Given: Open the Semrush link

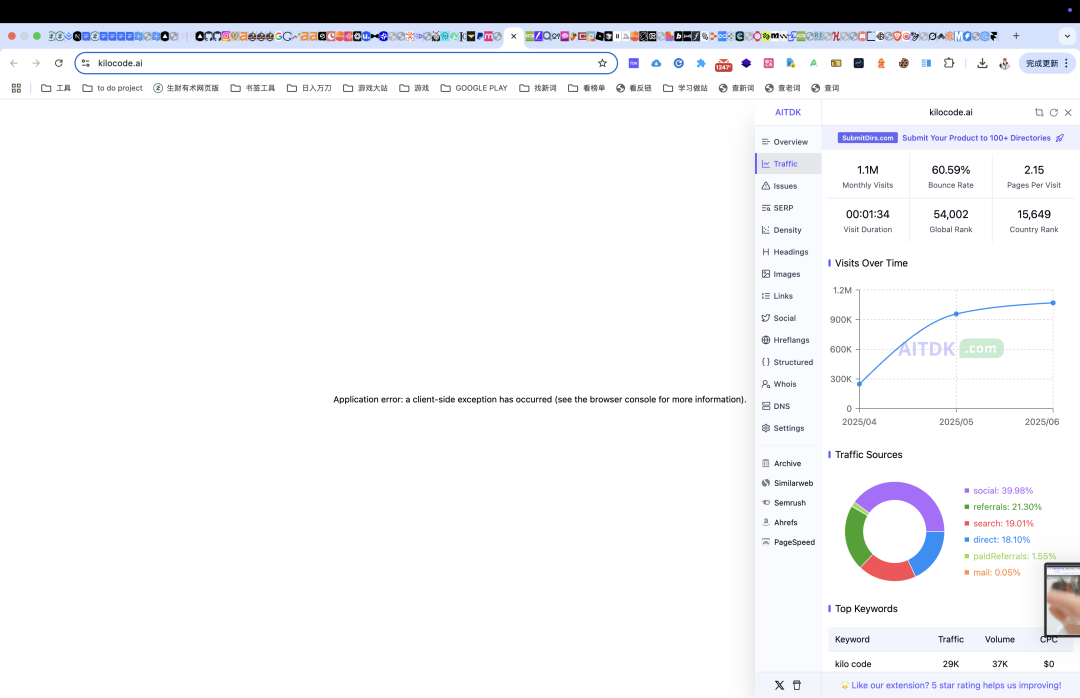Looking at the screenshot, I should point(783,503).
